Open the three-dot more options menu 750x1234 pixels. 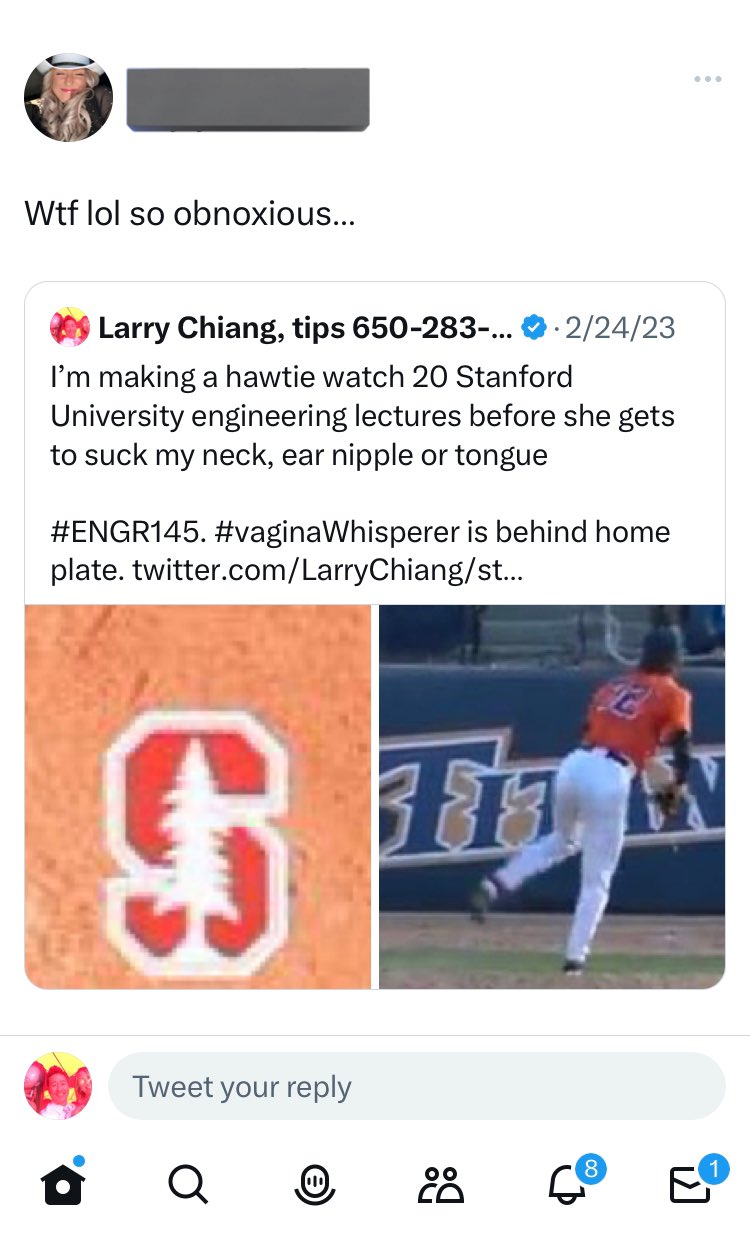coord(707,79)
